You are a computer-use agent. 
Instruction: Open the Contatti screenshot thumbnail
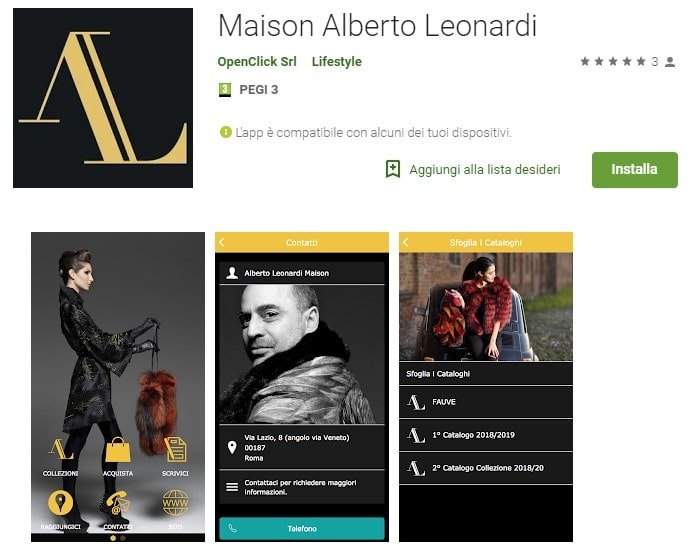pos(302,387)
